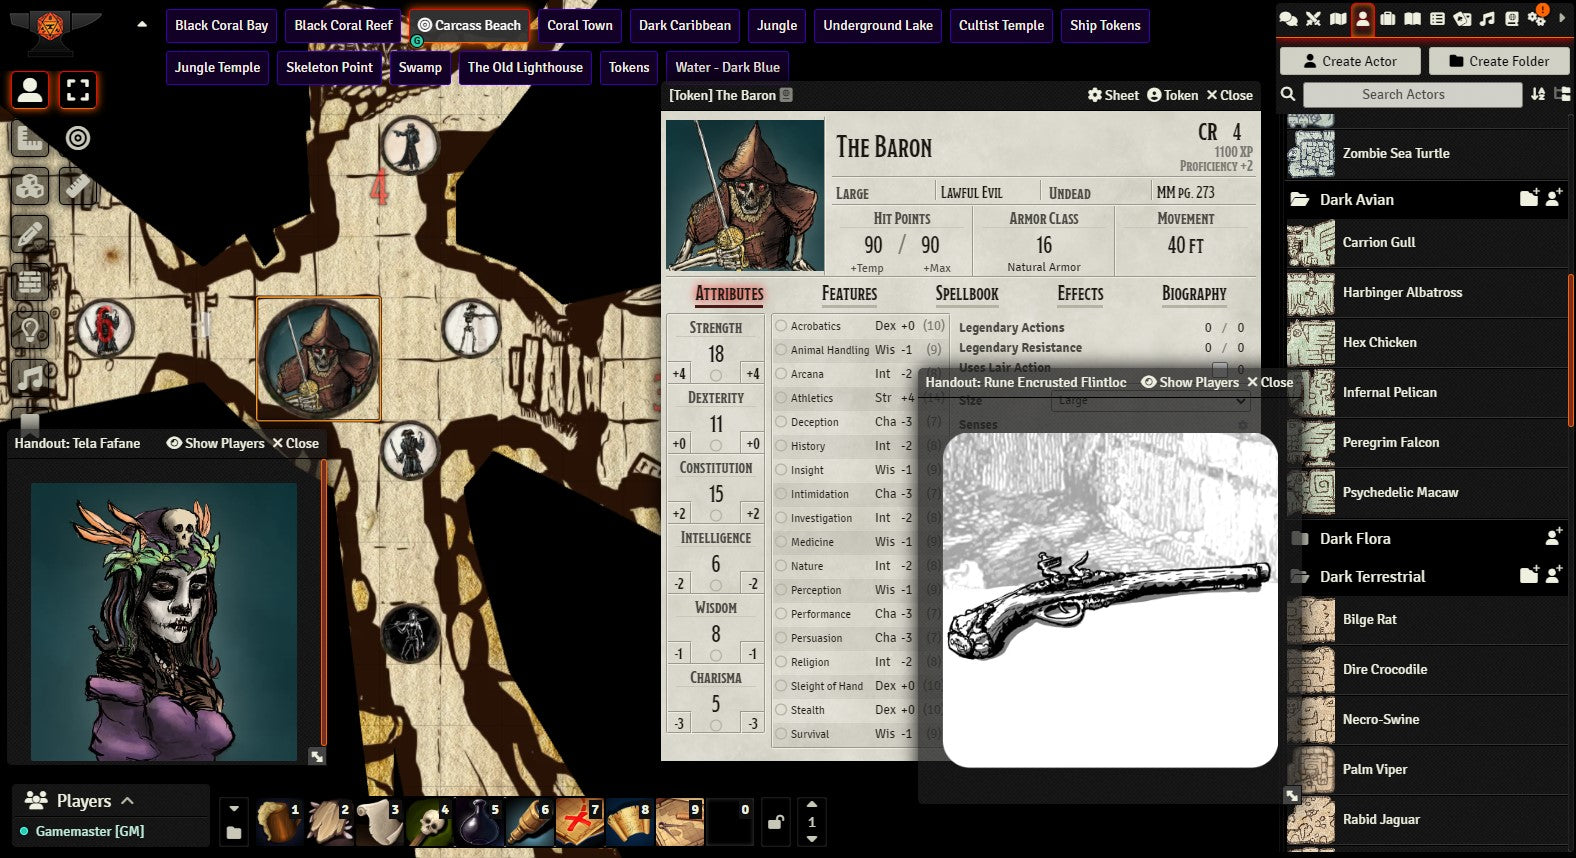Open the Playlists music note sidebar tab
Screen dimensions: 1576x858
click(1487, 18)
